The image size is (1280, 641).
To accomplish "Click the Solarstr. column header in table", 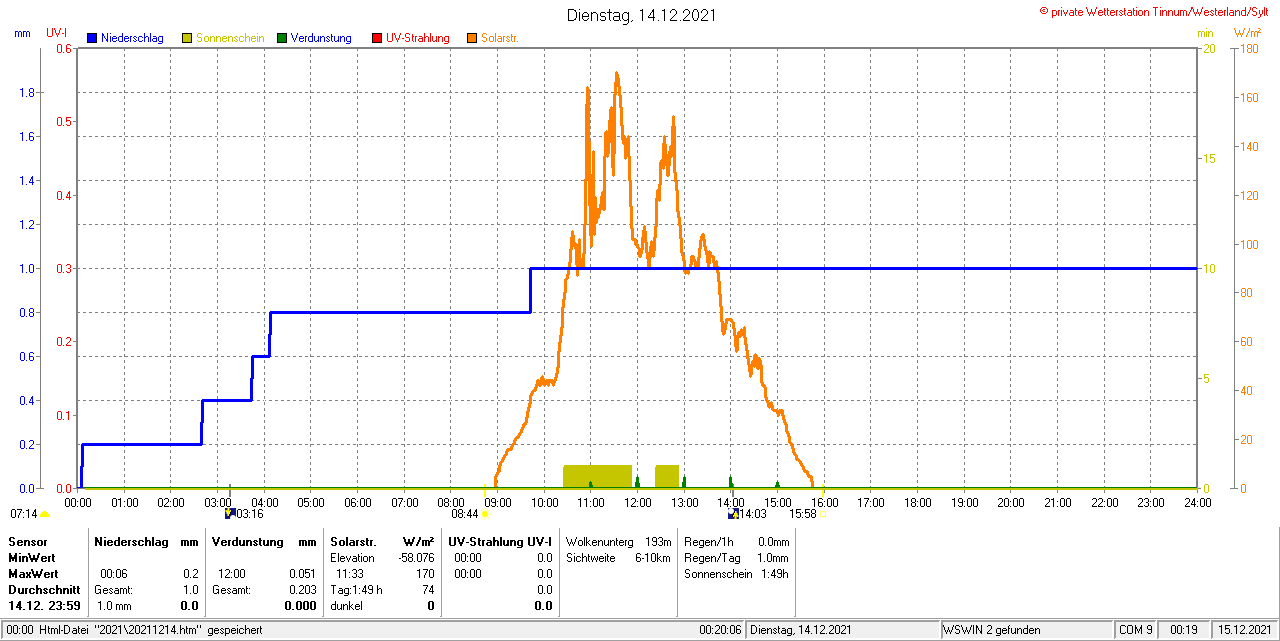I will (351, 541).
